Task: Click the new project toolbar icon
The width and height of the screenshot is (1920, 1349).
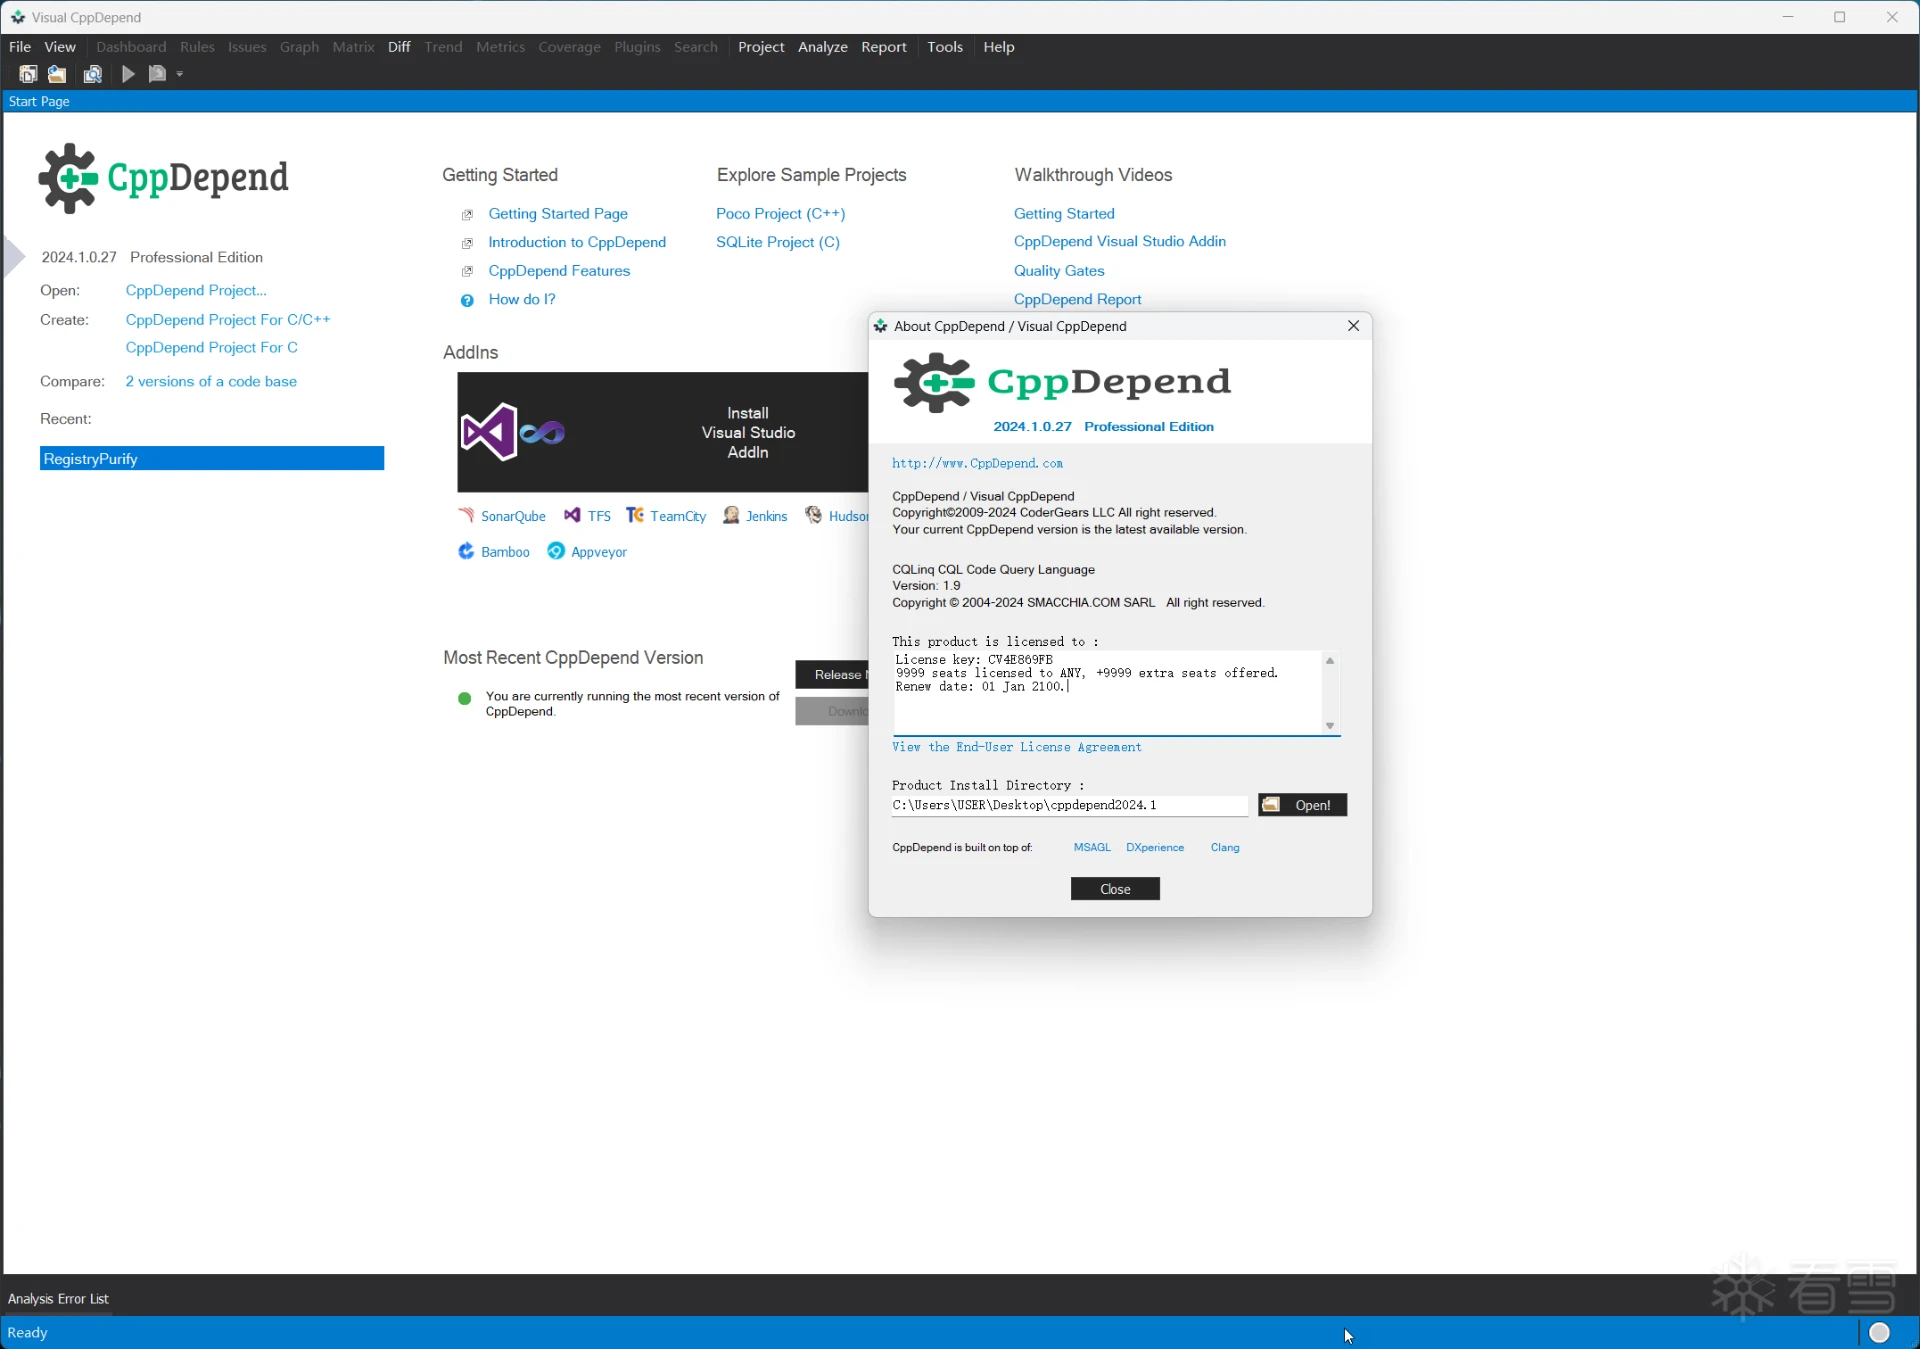Action: 28,74
